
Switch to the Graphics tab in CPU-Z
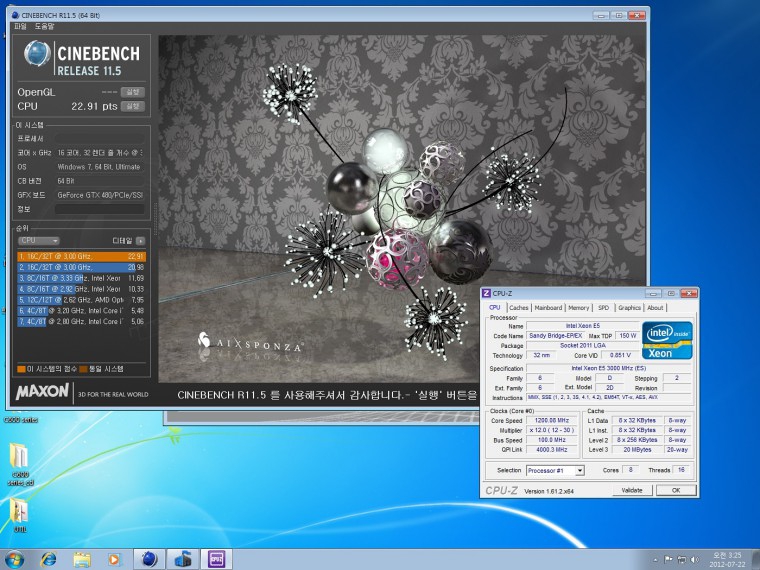click(629, 308)
